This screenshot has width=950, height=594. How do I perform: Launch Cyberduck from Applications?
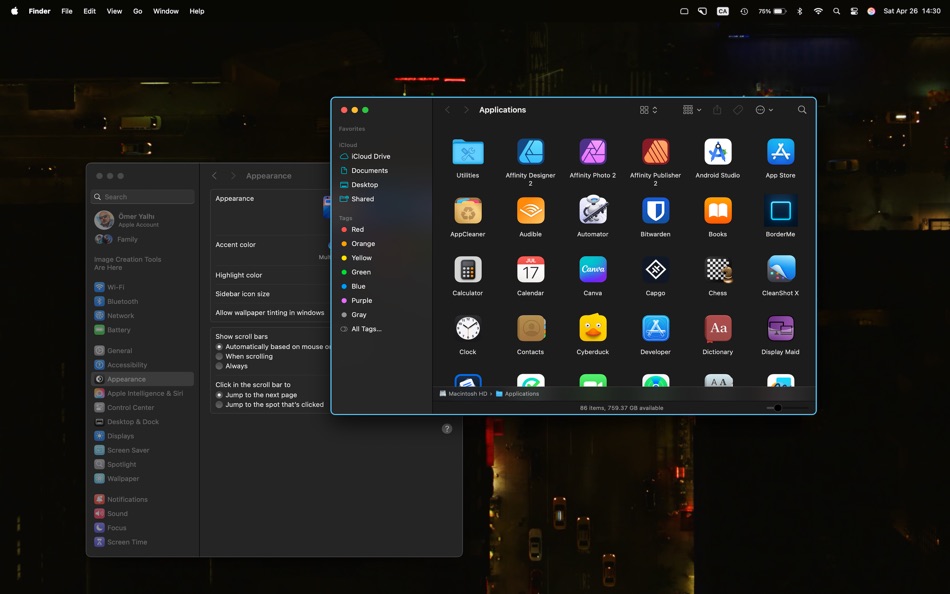click(593, 329)
